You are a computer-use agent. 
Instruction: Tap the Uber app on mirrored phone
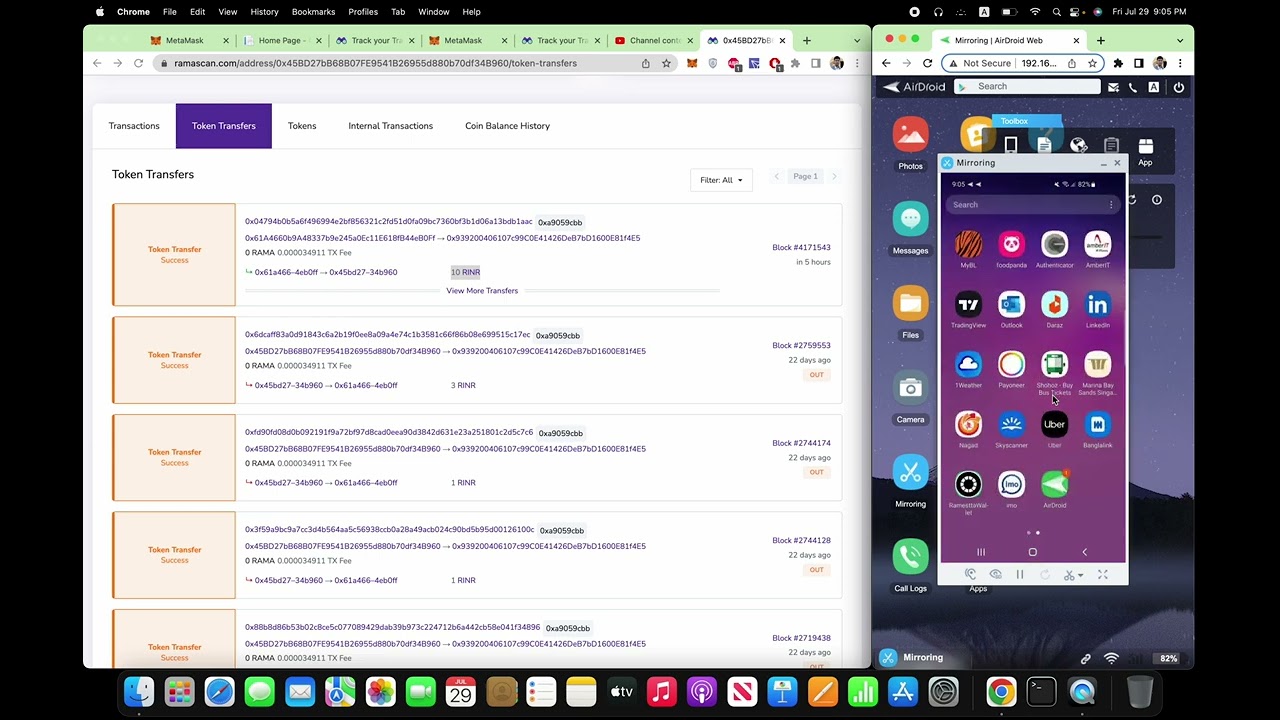[1054, 425]
